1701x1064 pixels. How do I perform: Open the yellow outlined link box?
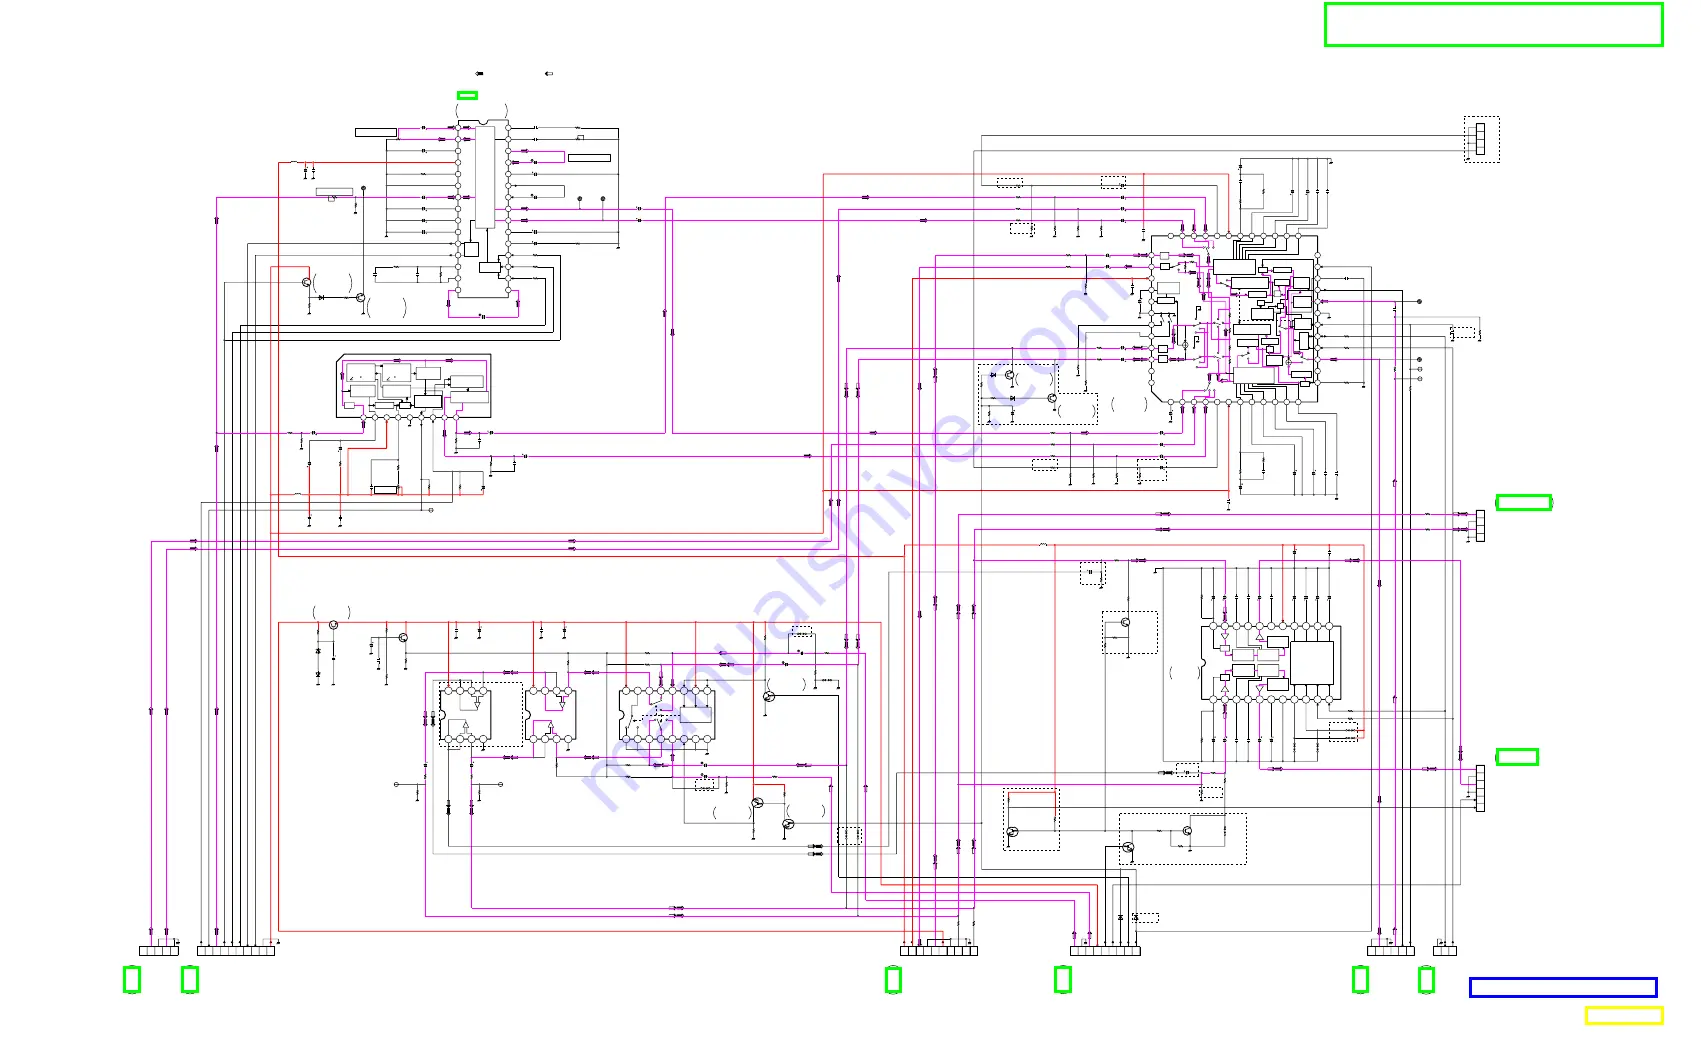1624,1016
